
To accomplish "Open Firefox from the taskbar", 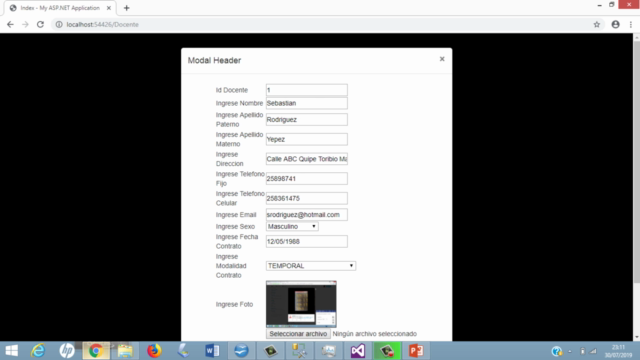I will click(x=154, y=351).
